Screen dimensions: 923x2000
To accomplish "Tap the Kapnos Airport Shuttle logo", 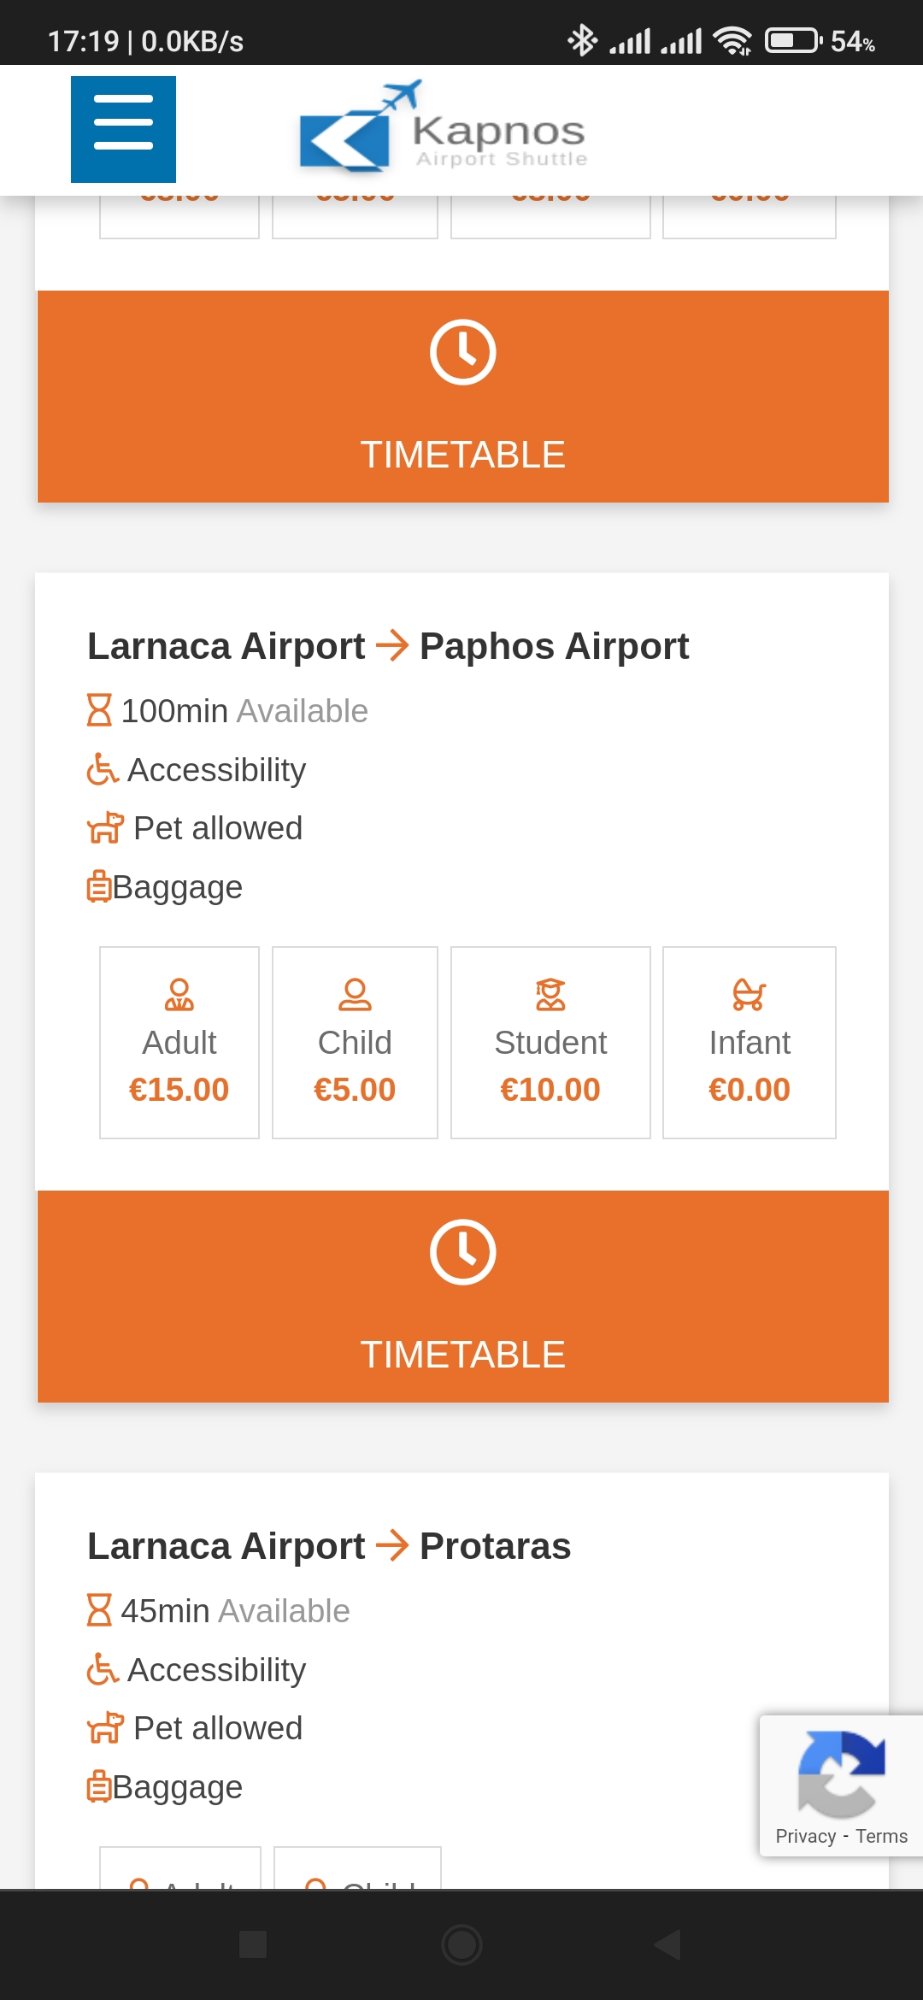I will 443,130.
